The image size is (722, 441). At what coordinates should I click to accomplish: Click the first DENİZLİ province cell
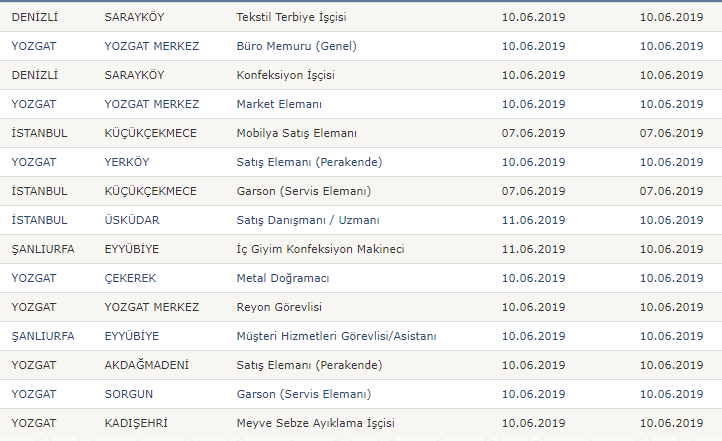tap(35, 17)
